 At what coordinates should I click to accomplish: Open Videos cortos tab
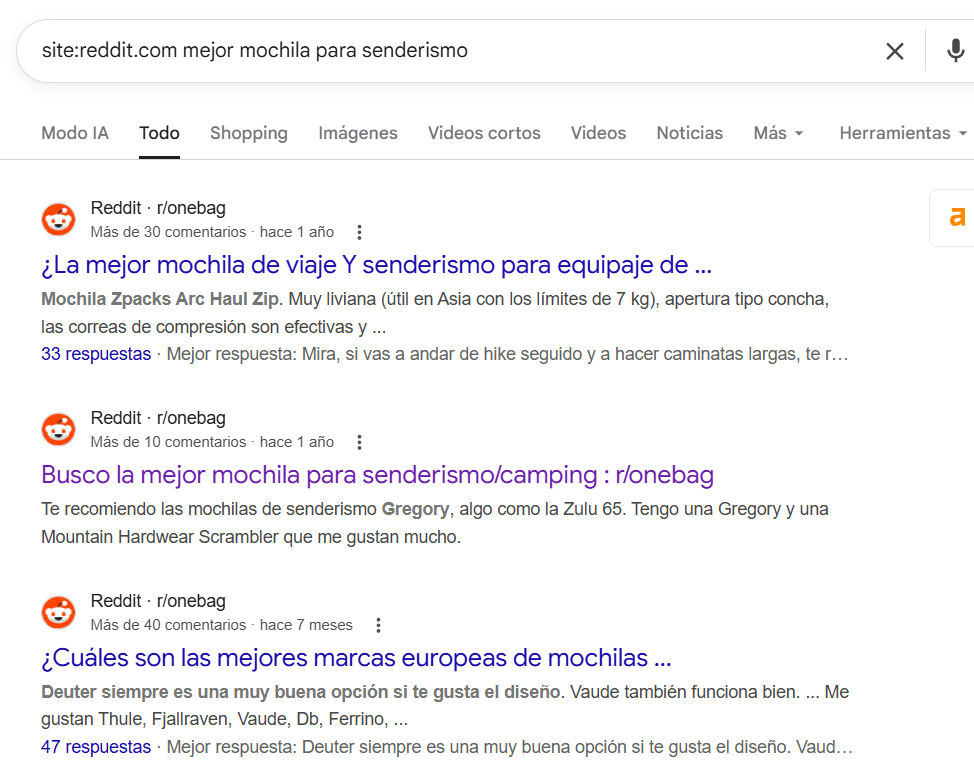tap(484, 133)
